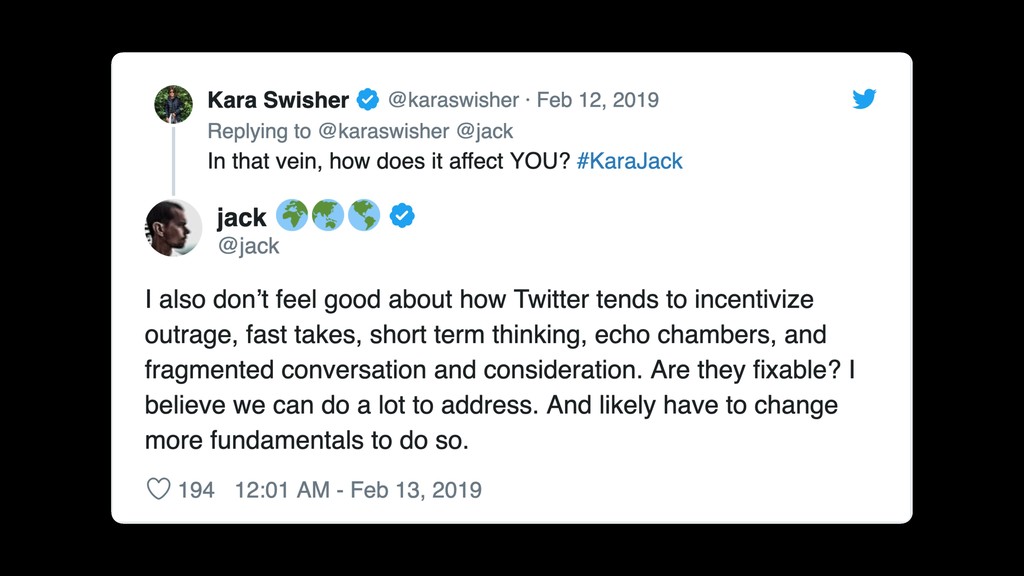Click @karaswisher in the Replying to line
Screen dimensions: 1024x576
point(383,131)
